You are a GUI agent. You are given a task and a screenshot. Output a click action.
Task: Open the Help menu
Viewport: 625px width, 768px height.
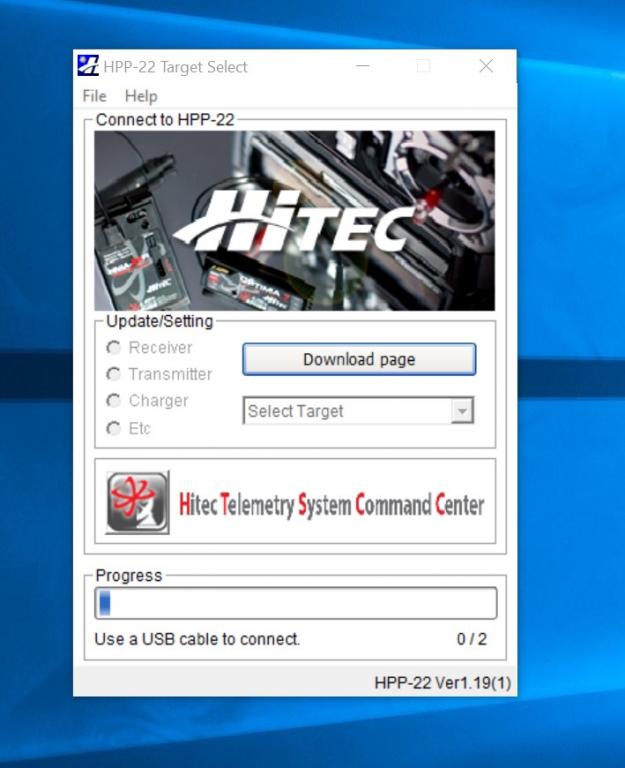click(x=141, y=96)
